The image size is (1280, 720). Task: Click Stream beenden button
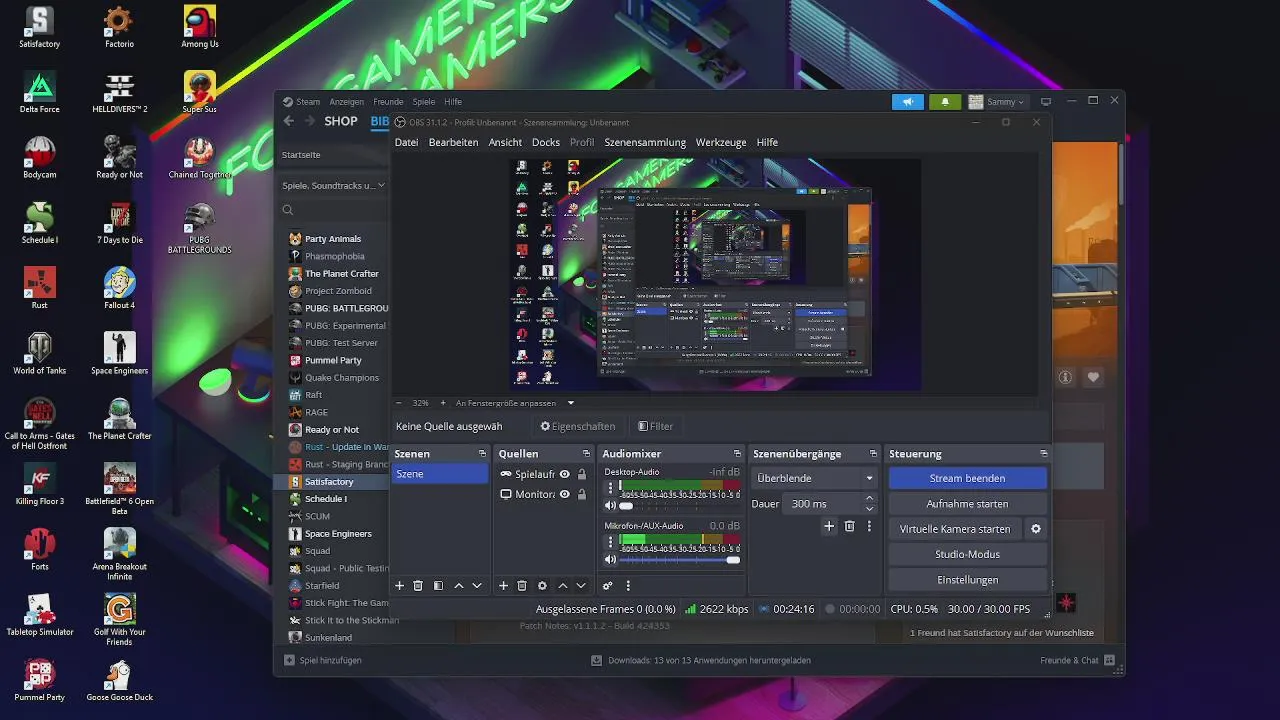(x=967, y=478)
